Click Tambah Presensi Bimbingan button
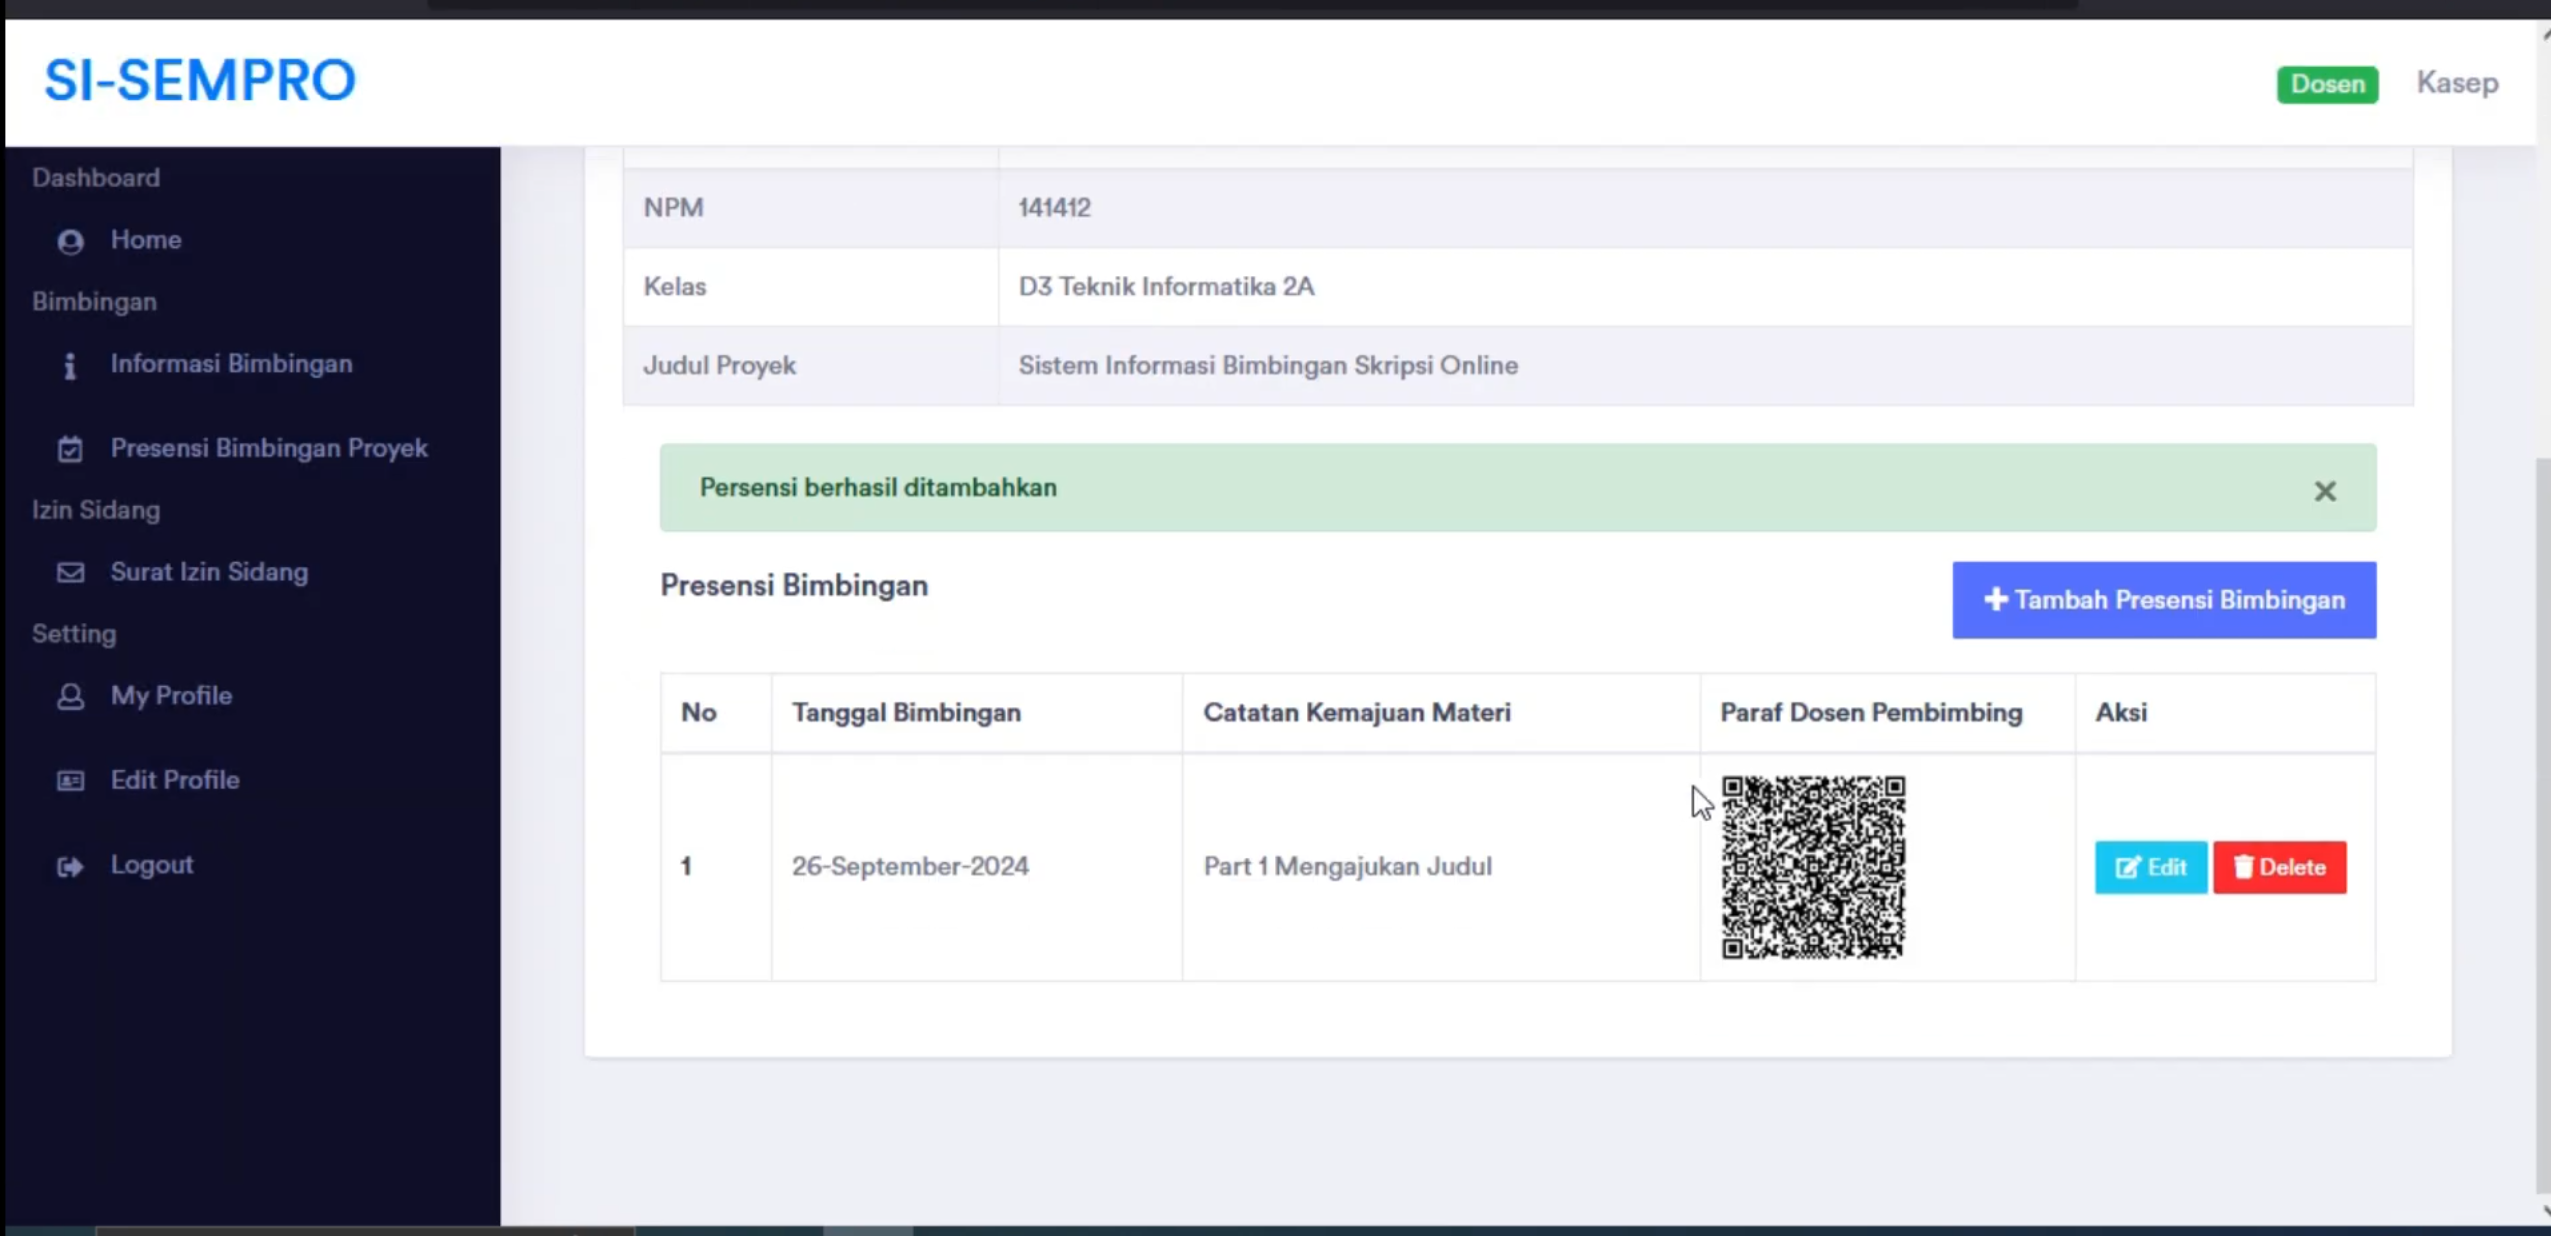Image resolution: width=2551 pixels, height=1236 pixels. tap(2164, 600)
